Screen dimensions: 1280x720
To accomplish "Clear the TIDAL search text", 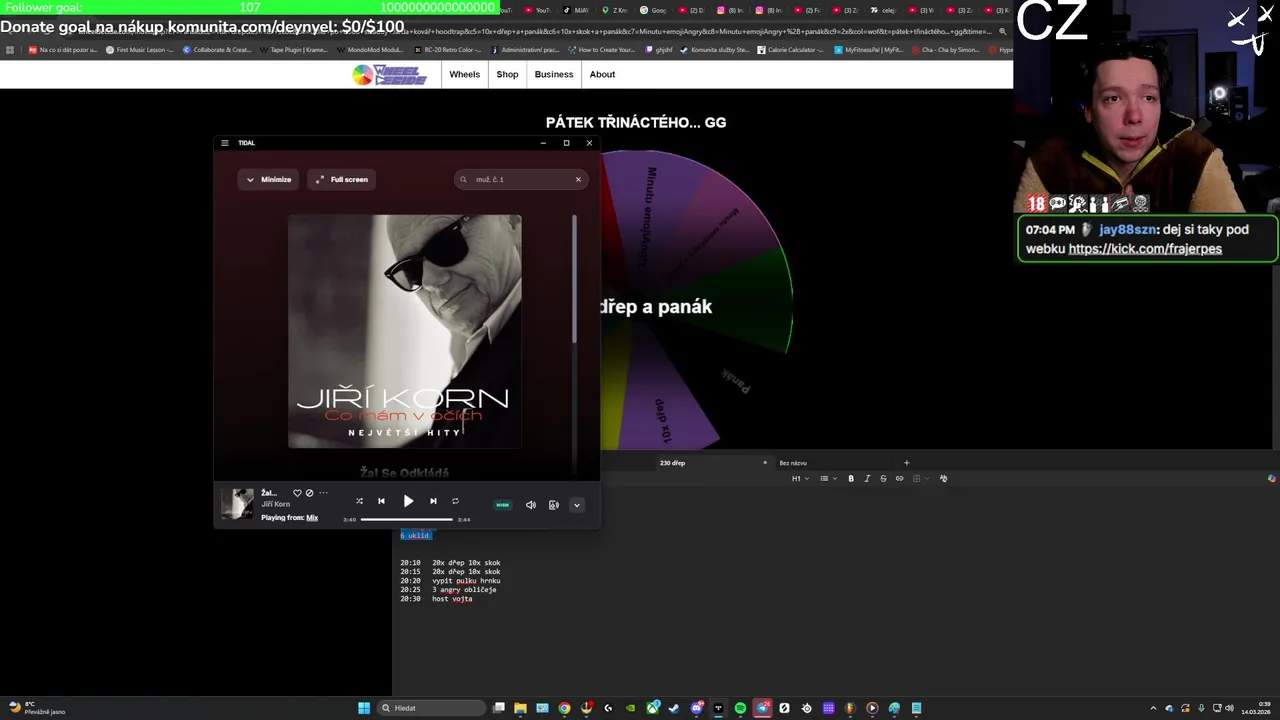I will [578, 180].
